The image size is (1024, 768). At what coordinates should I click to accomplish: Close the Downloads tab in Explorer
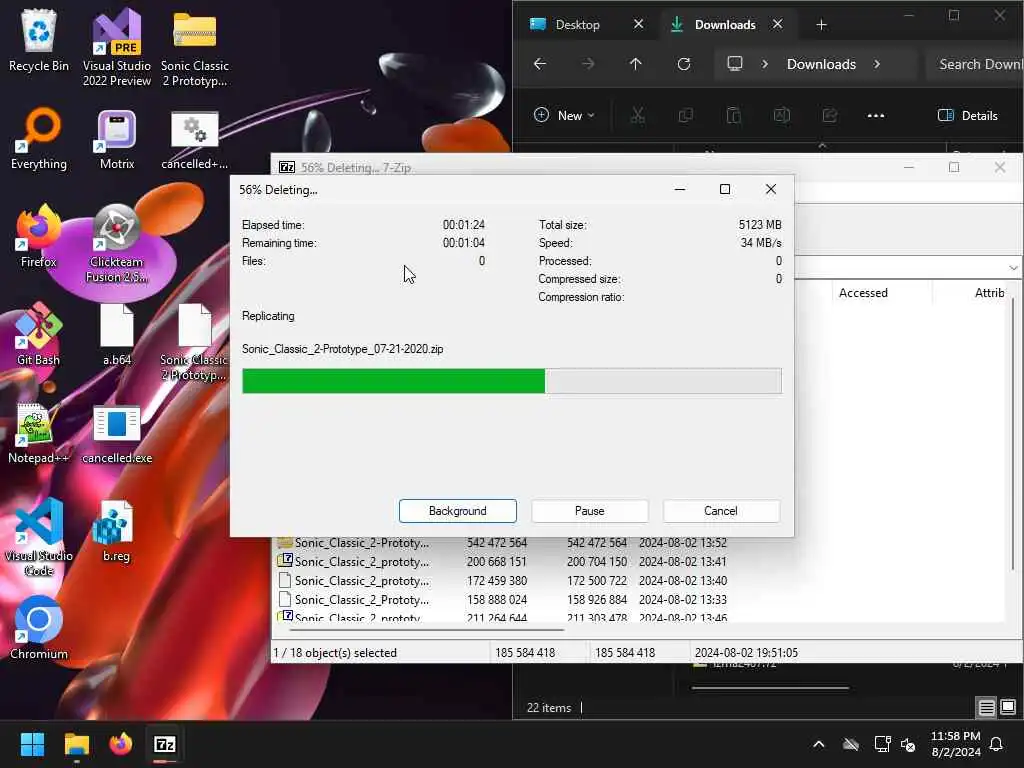(777, 24)
